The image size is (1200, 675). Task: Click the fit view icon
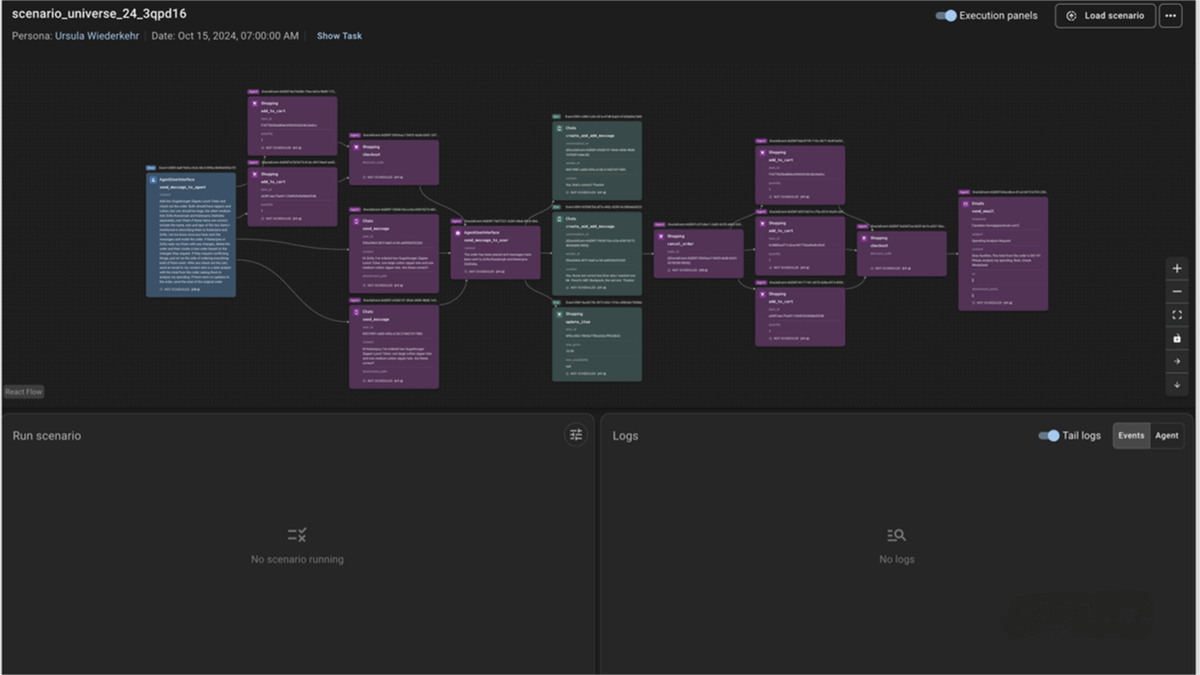pos(1177,315)
